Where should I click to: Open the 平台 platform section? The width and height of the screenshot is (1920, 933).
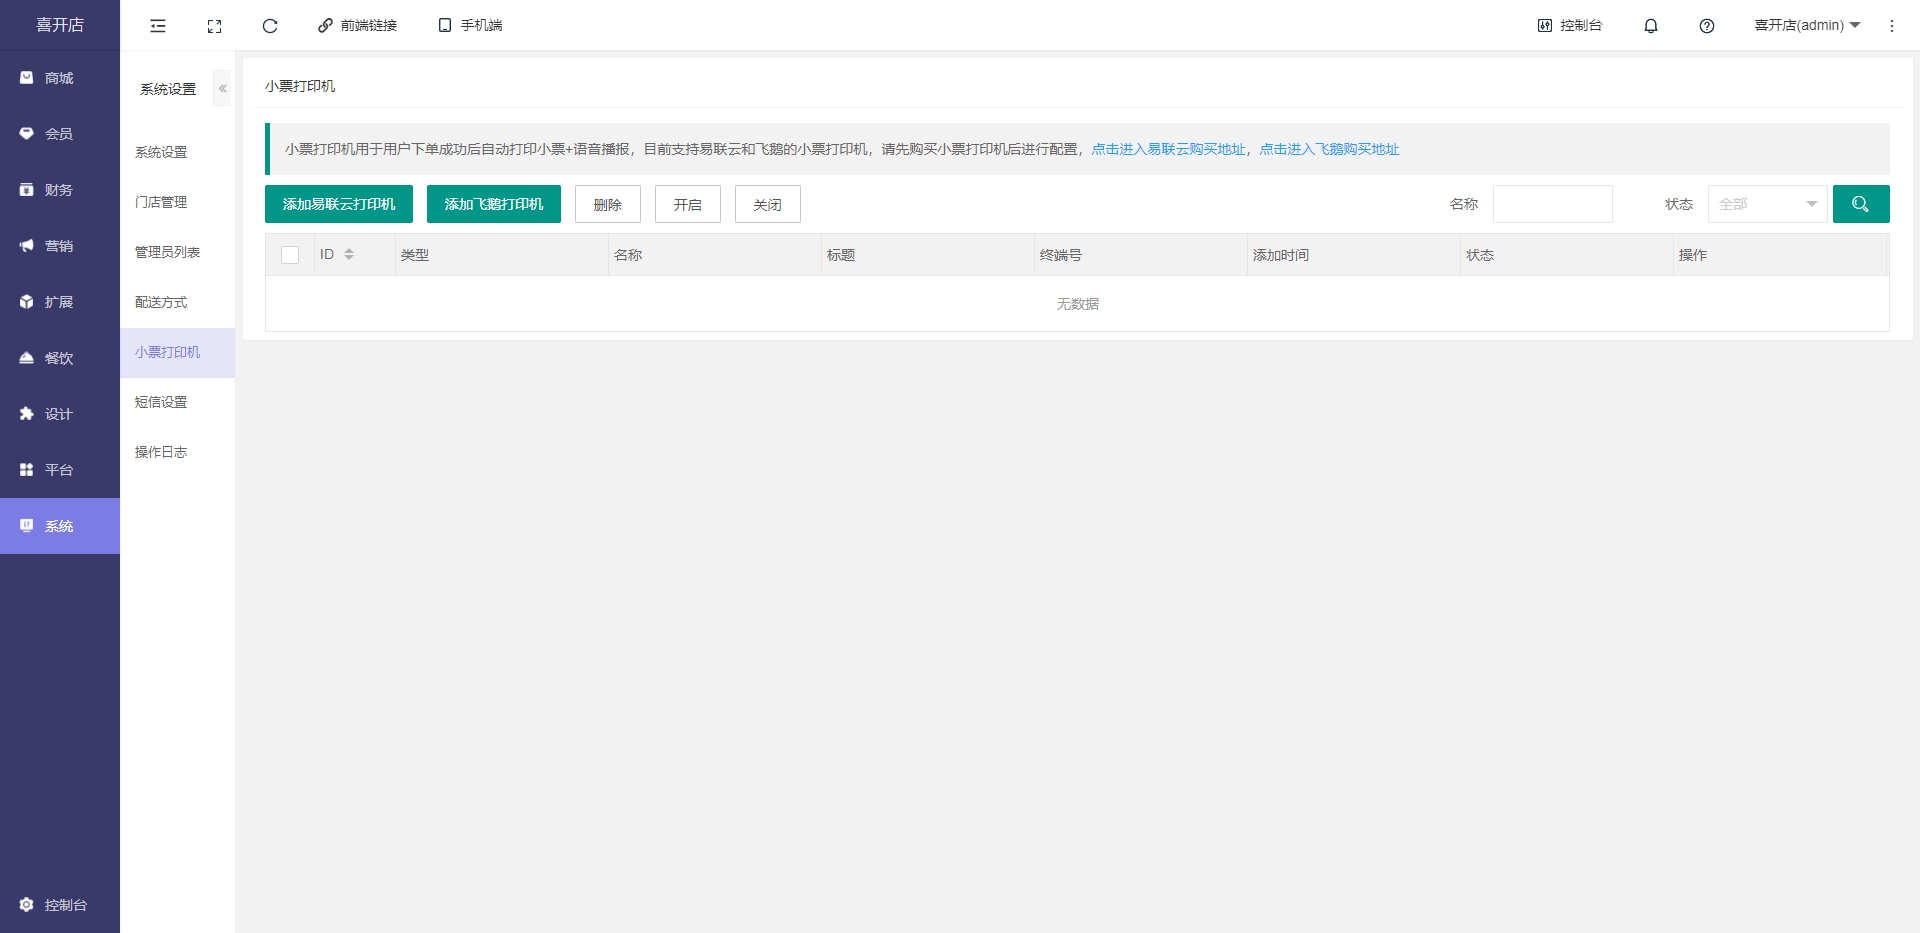60,470
